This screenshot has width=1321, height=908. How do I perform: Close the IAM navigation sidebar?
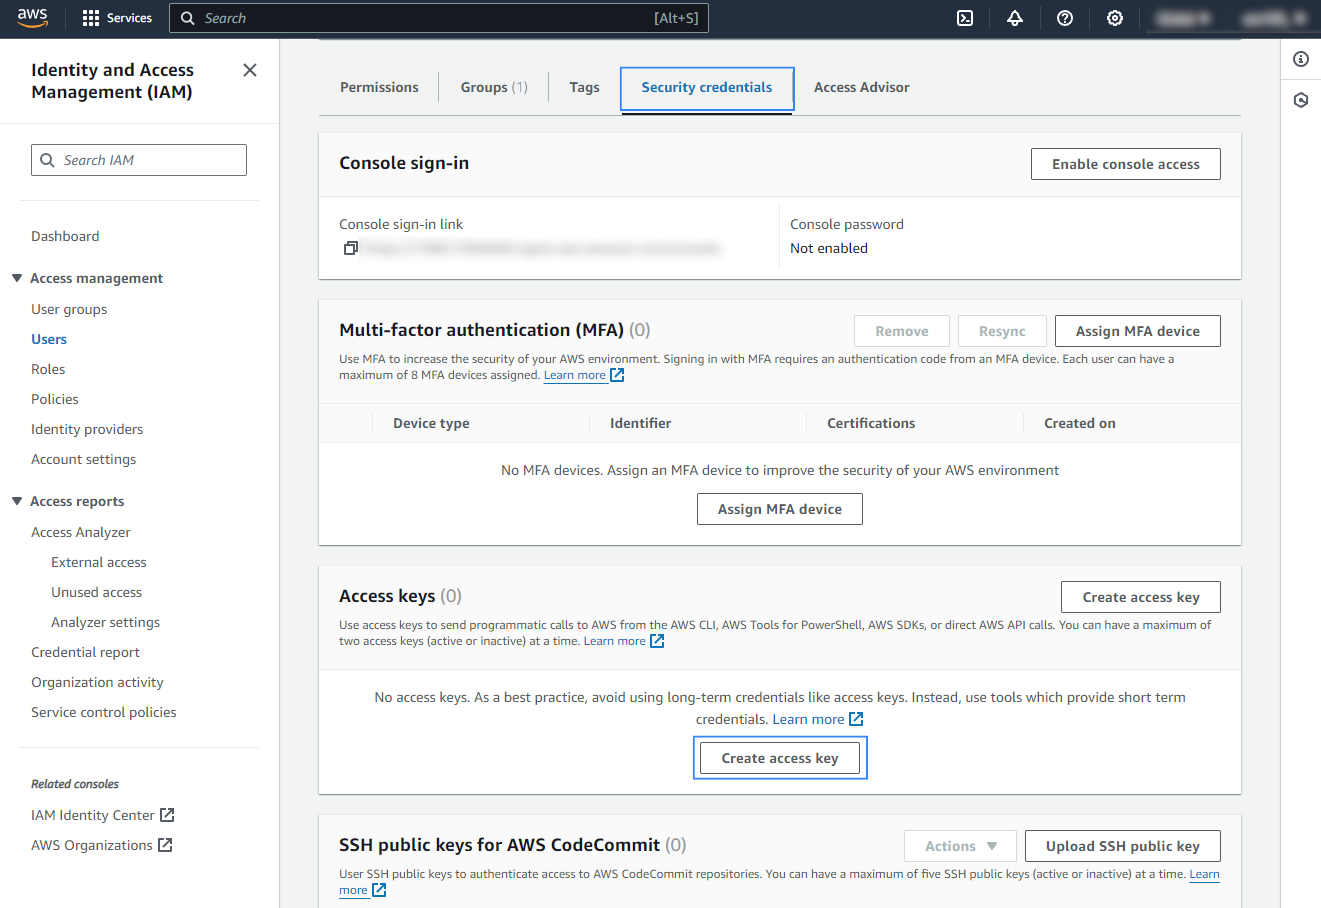(250, 70)
